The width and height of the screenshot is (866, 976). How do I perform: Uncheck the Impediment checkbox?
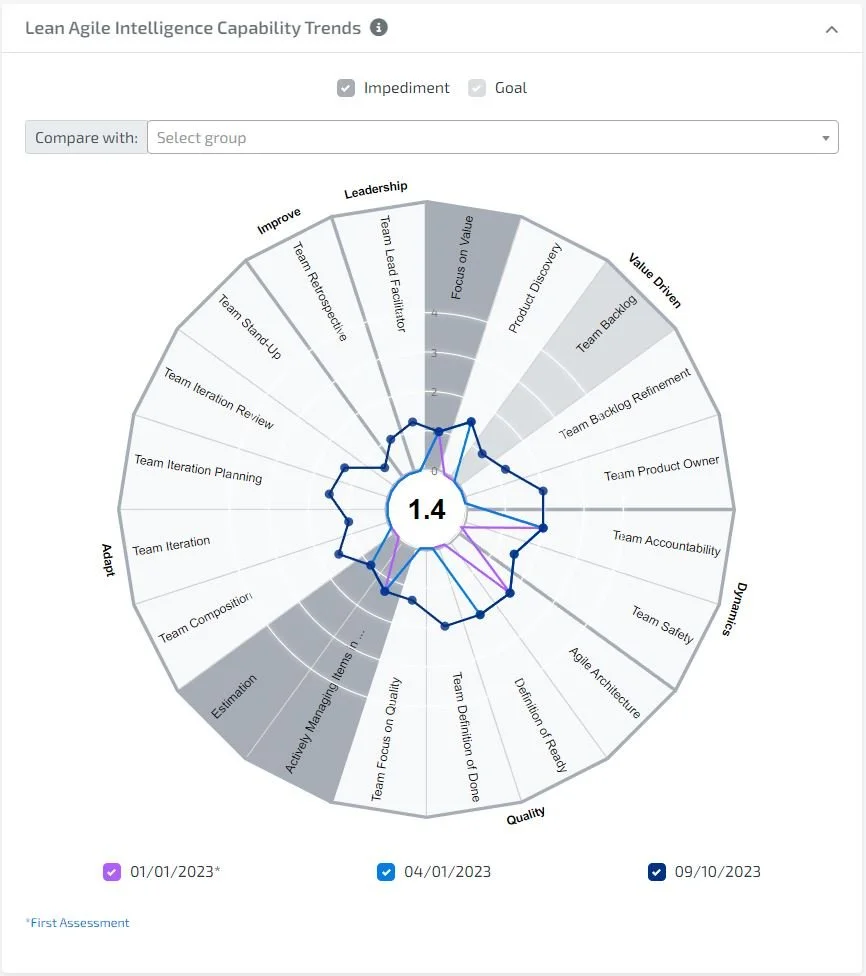pyautogui.click(x=345, y=88)
